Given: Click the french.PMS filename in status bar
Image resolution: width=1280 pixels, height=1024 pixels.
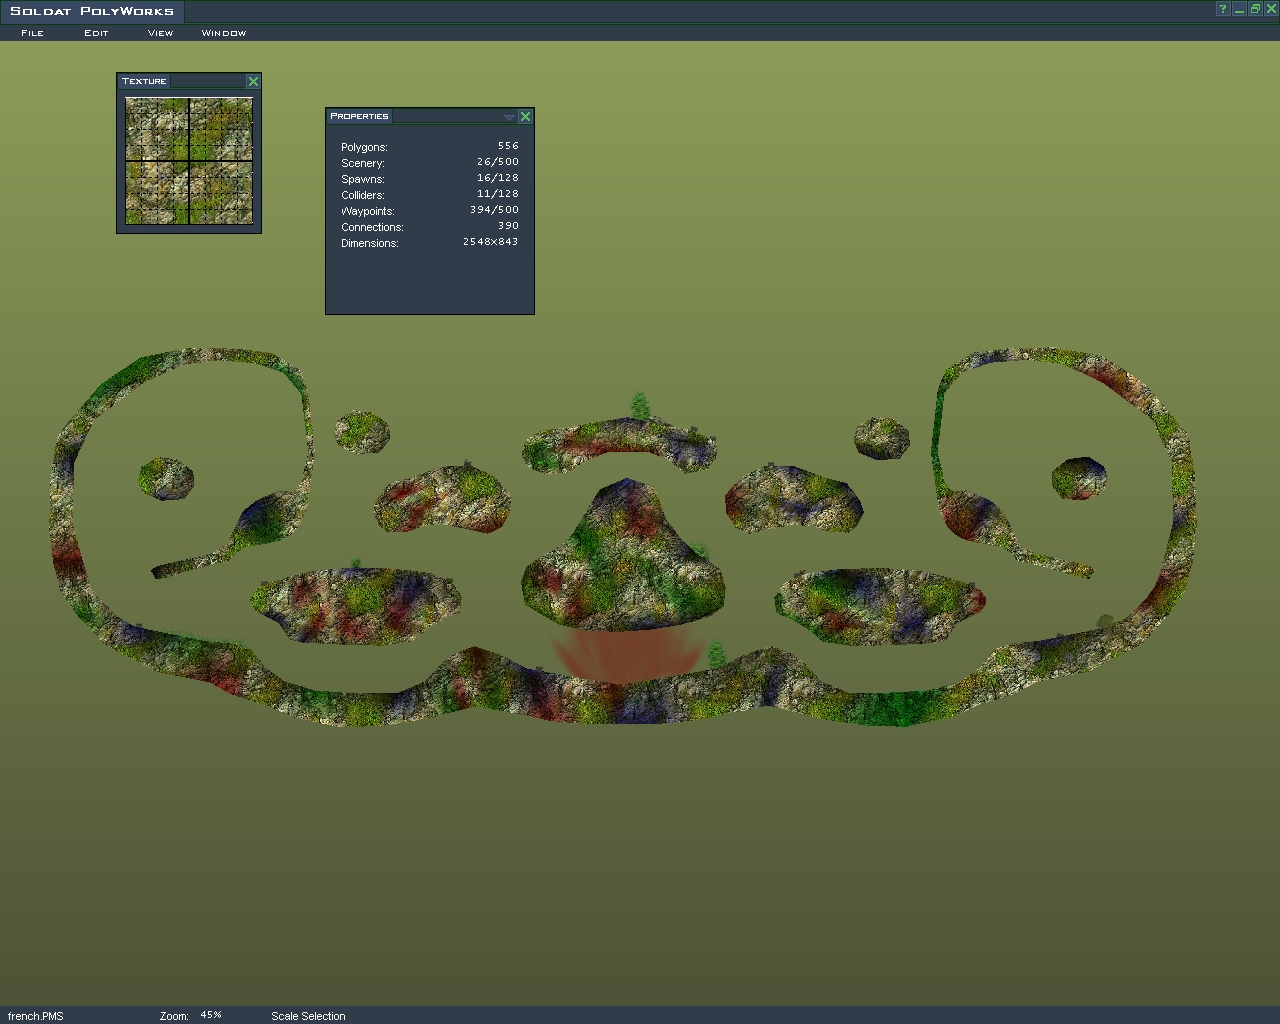Looking at the screenshot, I should [36, 1016].
